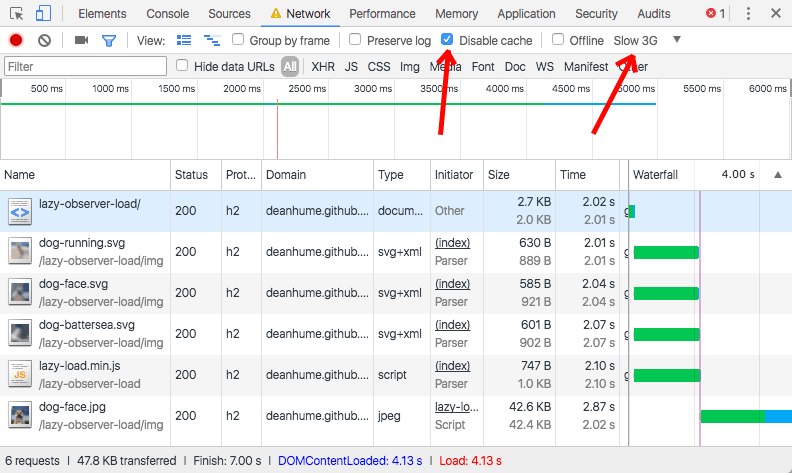Filter requests by Doc
The width and height of the screenshot is (792, 473).
click(x=515, y=67)
